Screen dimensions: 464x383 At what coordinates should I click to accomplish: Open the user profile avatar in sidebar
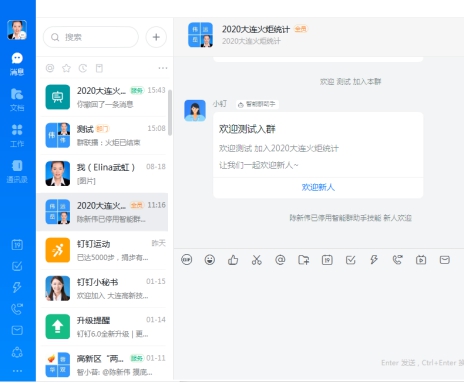(x=17, y=30)
